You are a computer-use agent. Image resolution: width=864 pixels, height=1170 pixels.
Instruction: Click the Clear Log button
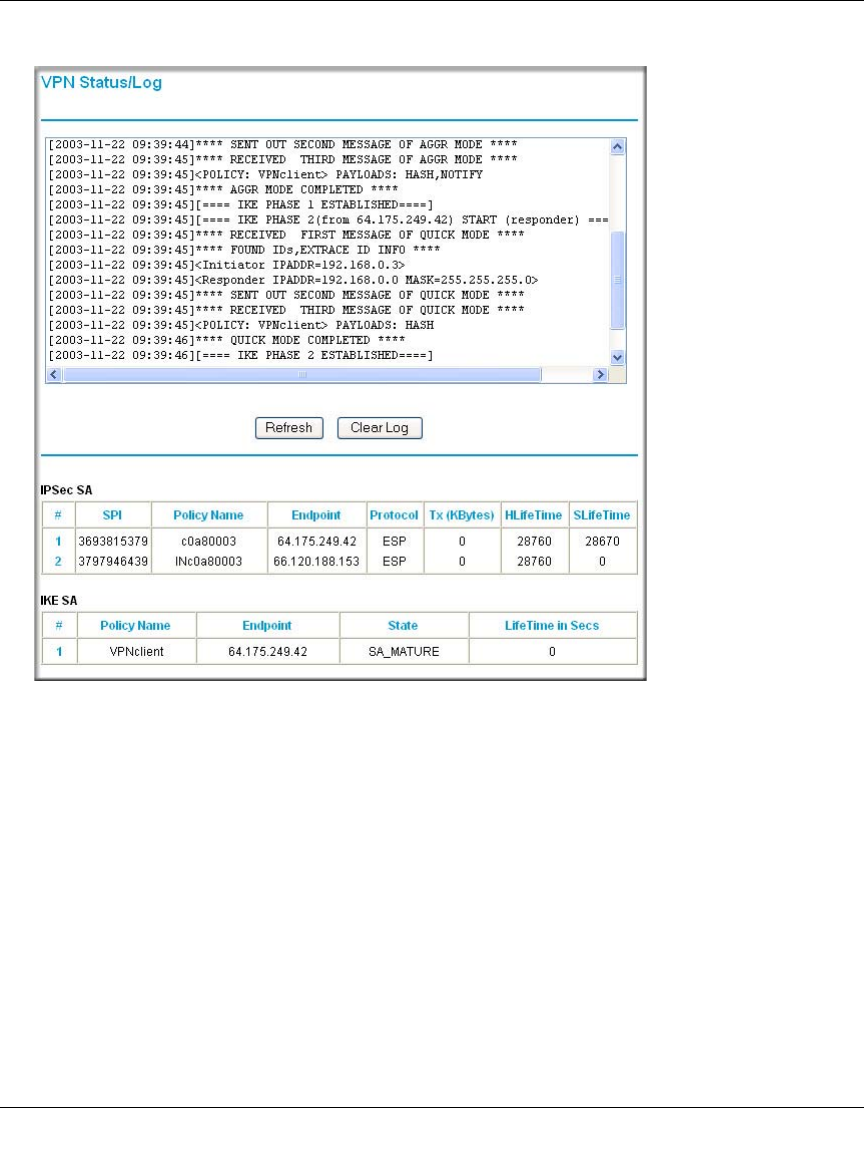(379, 428)
